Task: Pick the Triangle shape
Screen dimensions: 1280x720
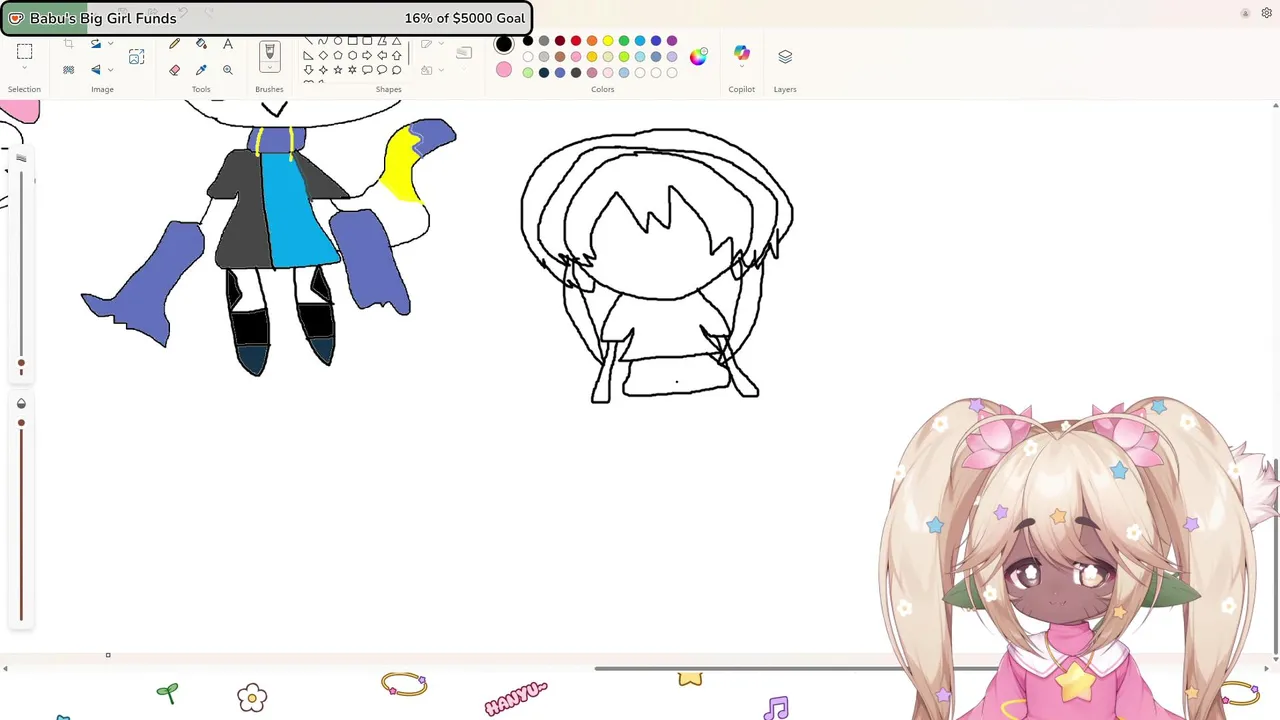Action: (397, 41)
